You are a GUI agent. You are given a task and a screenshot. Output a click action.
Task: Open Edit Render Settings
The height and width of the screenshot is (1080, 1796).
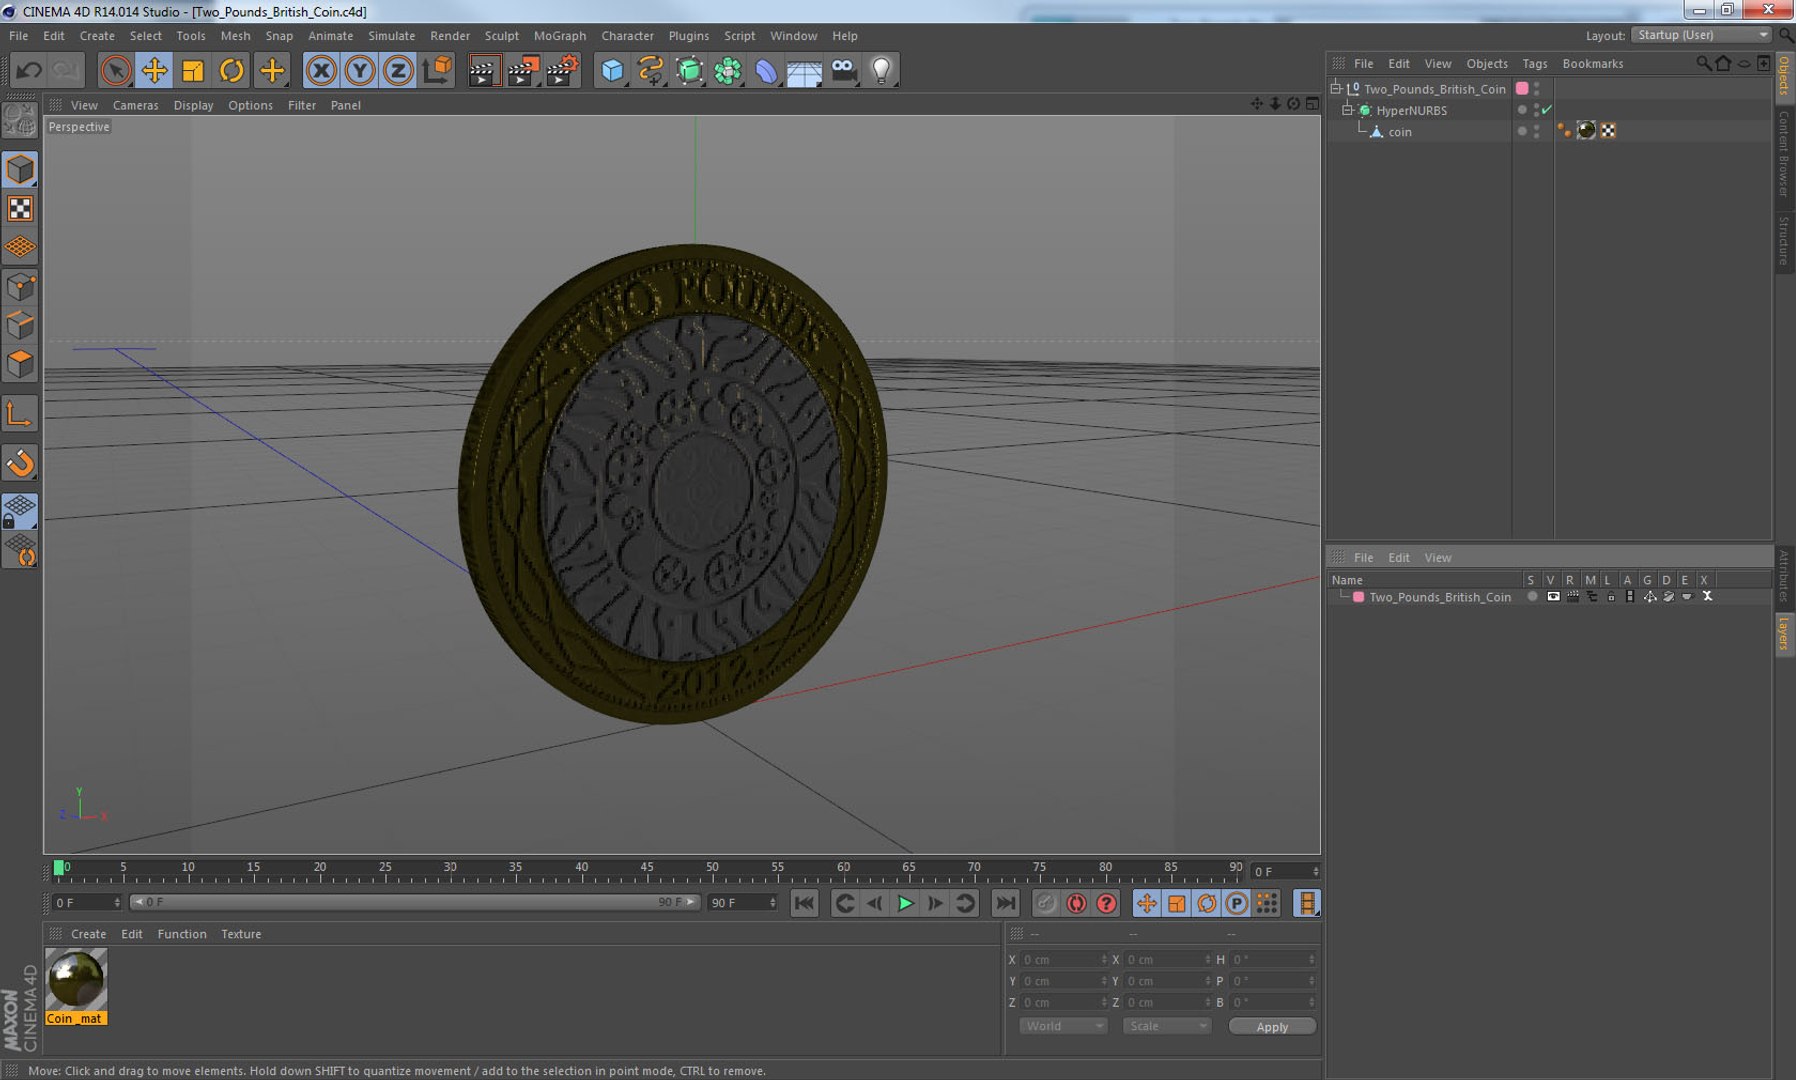click(x=562, y=70)
